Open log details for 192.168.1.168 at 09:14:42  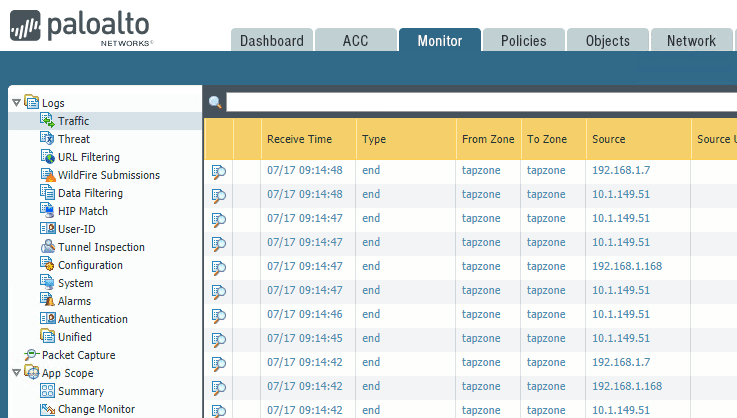[x=219, y=387]
